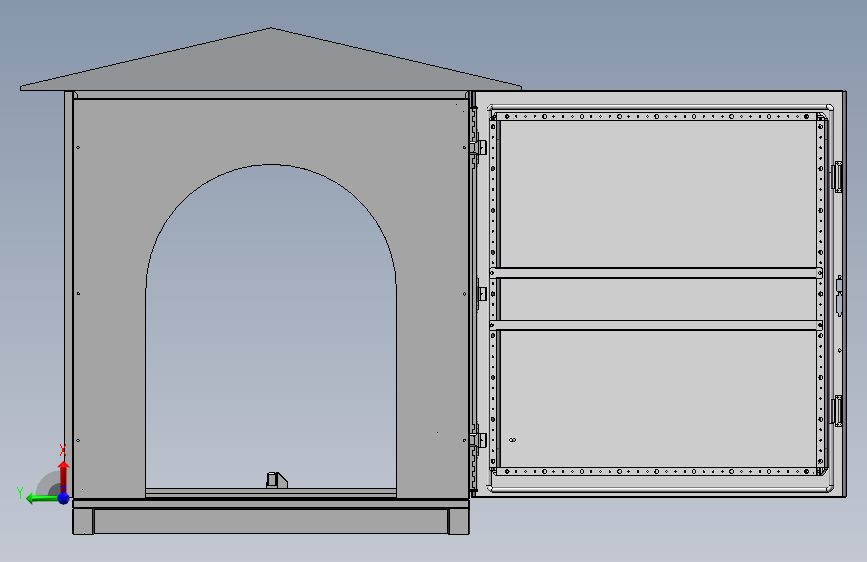Select the small bracket at the arch bottom
The width and height of the screenshot is (867, 562).
276,480
